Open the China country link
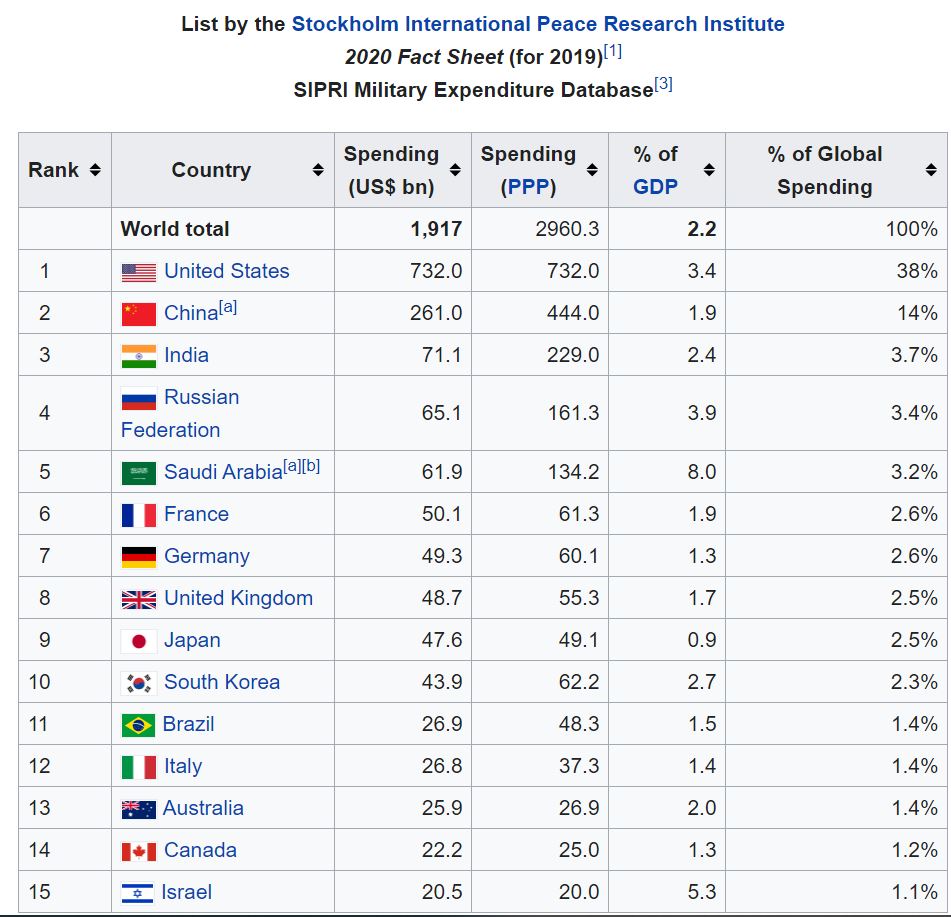 pyautogui.click(x=191, y=313)
